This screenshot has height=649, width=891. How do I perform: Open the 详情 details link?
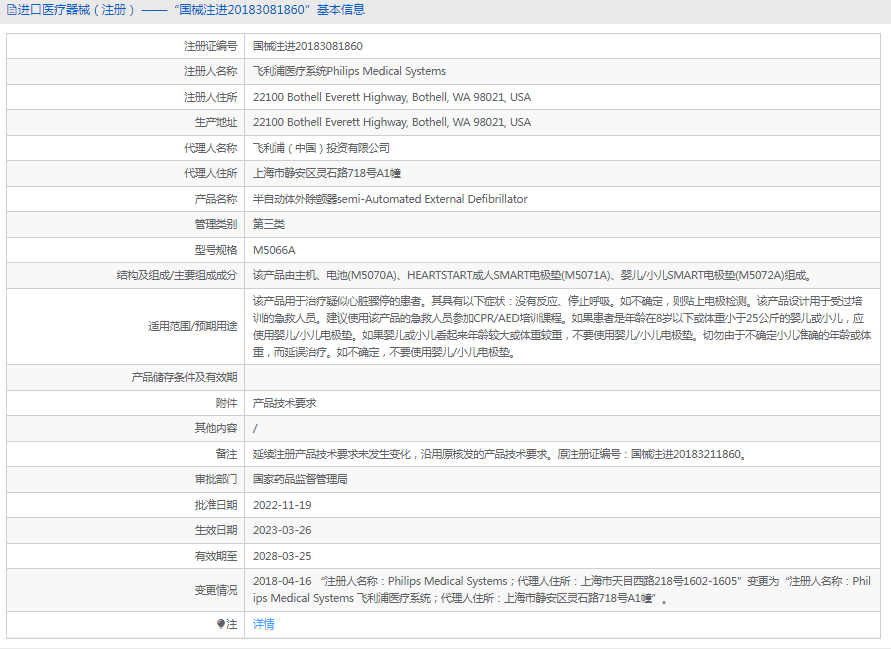[x=263, y=624]
